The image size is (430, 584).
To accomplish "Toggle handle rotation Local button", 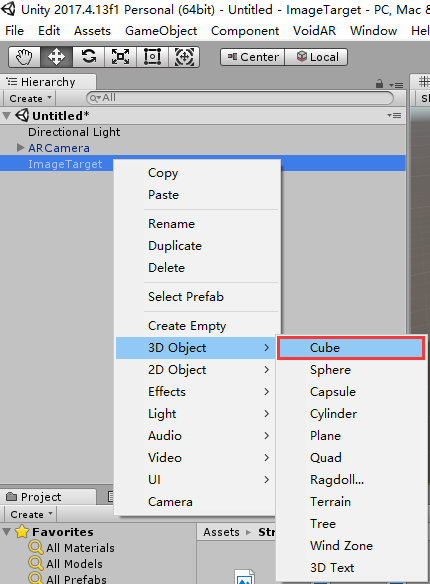I will [x=316, y=57].
